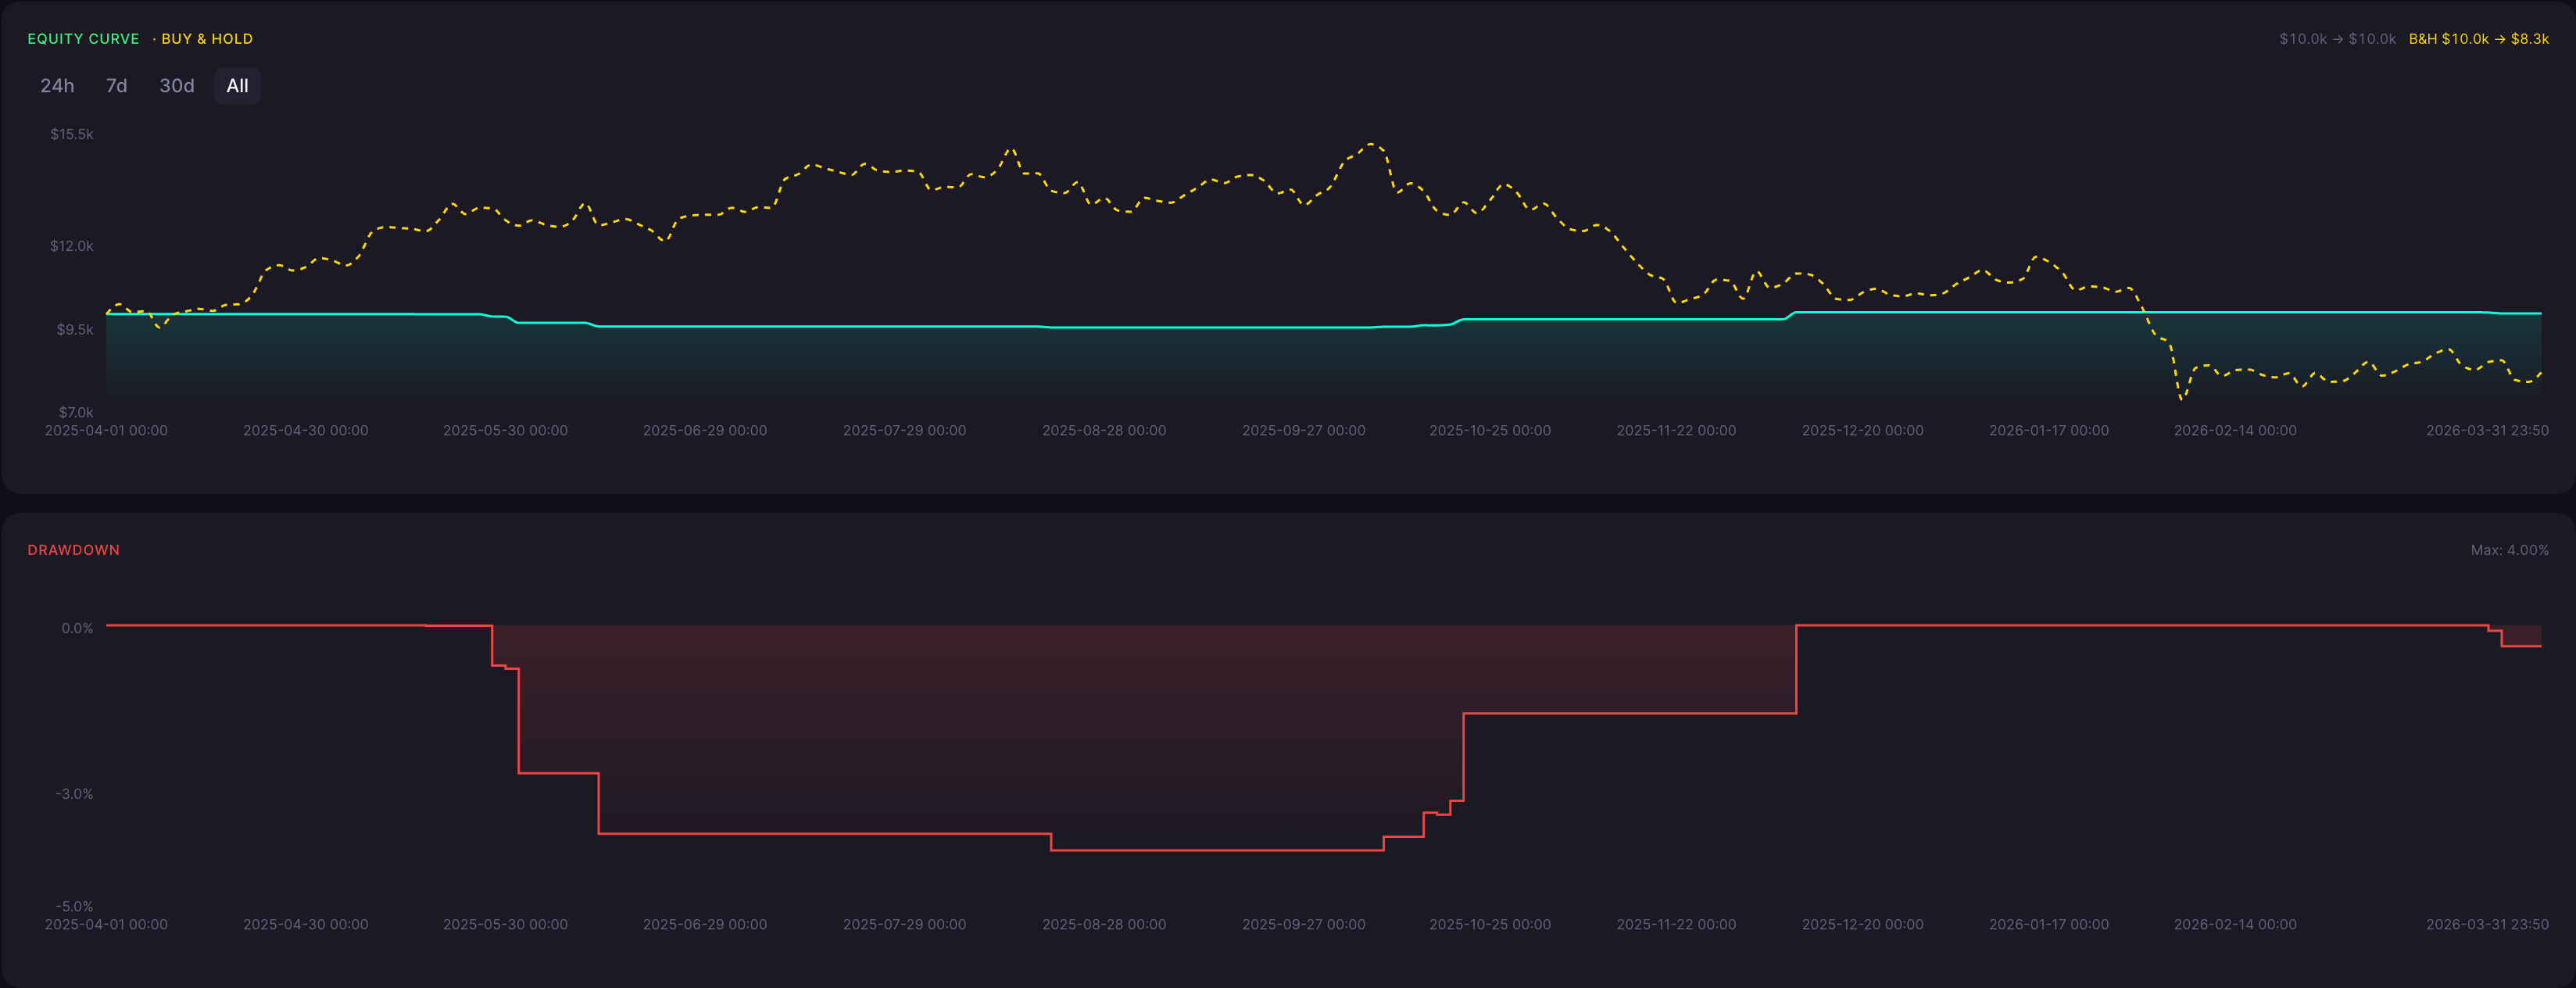Click 2025-12-20 00:00 on equity chart axis

(1862, 431)
